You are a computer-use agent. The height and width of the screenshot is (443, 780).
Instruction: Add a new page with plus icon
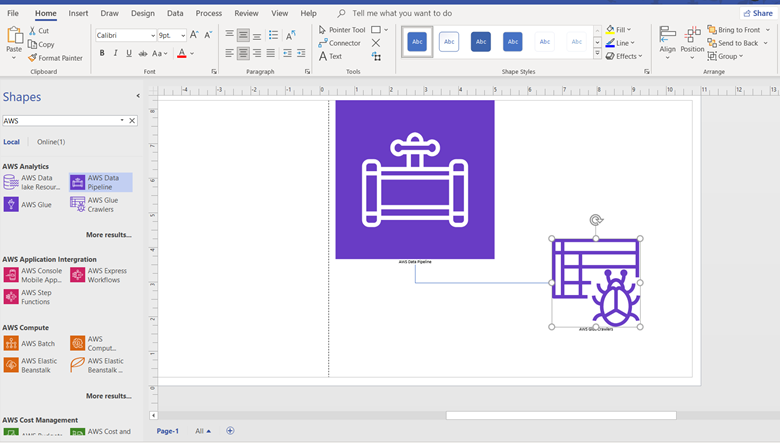[230, 431]
